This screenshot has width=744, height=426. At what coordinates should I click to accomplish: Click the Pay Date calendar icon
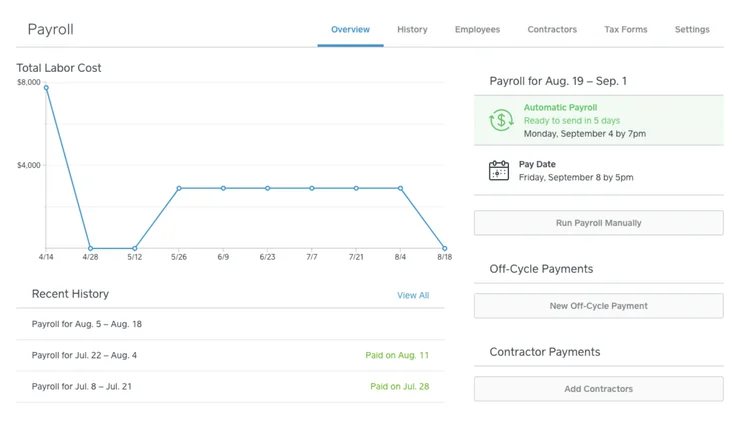(x=499, y=170)
